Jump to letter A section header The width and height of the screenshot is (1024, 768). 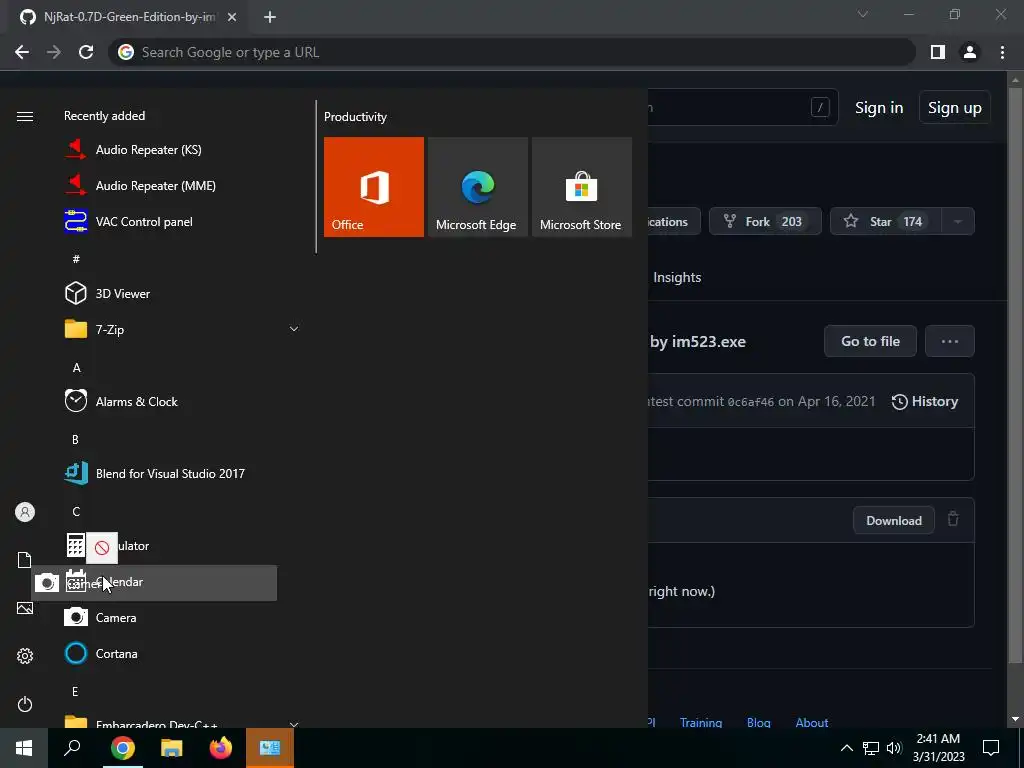(x=76, y=368)
